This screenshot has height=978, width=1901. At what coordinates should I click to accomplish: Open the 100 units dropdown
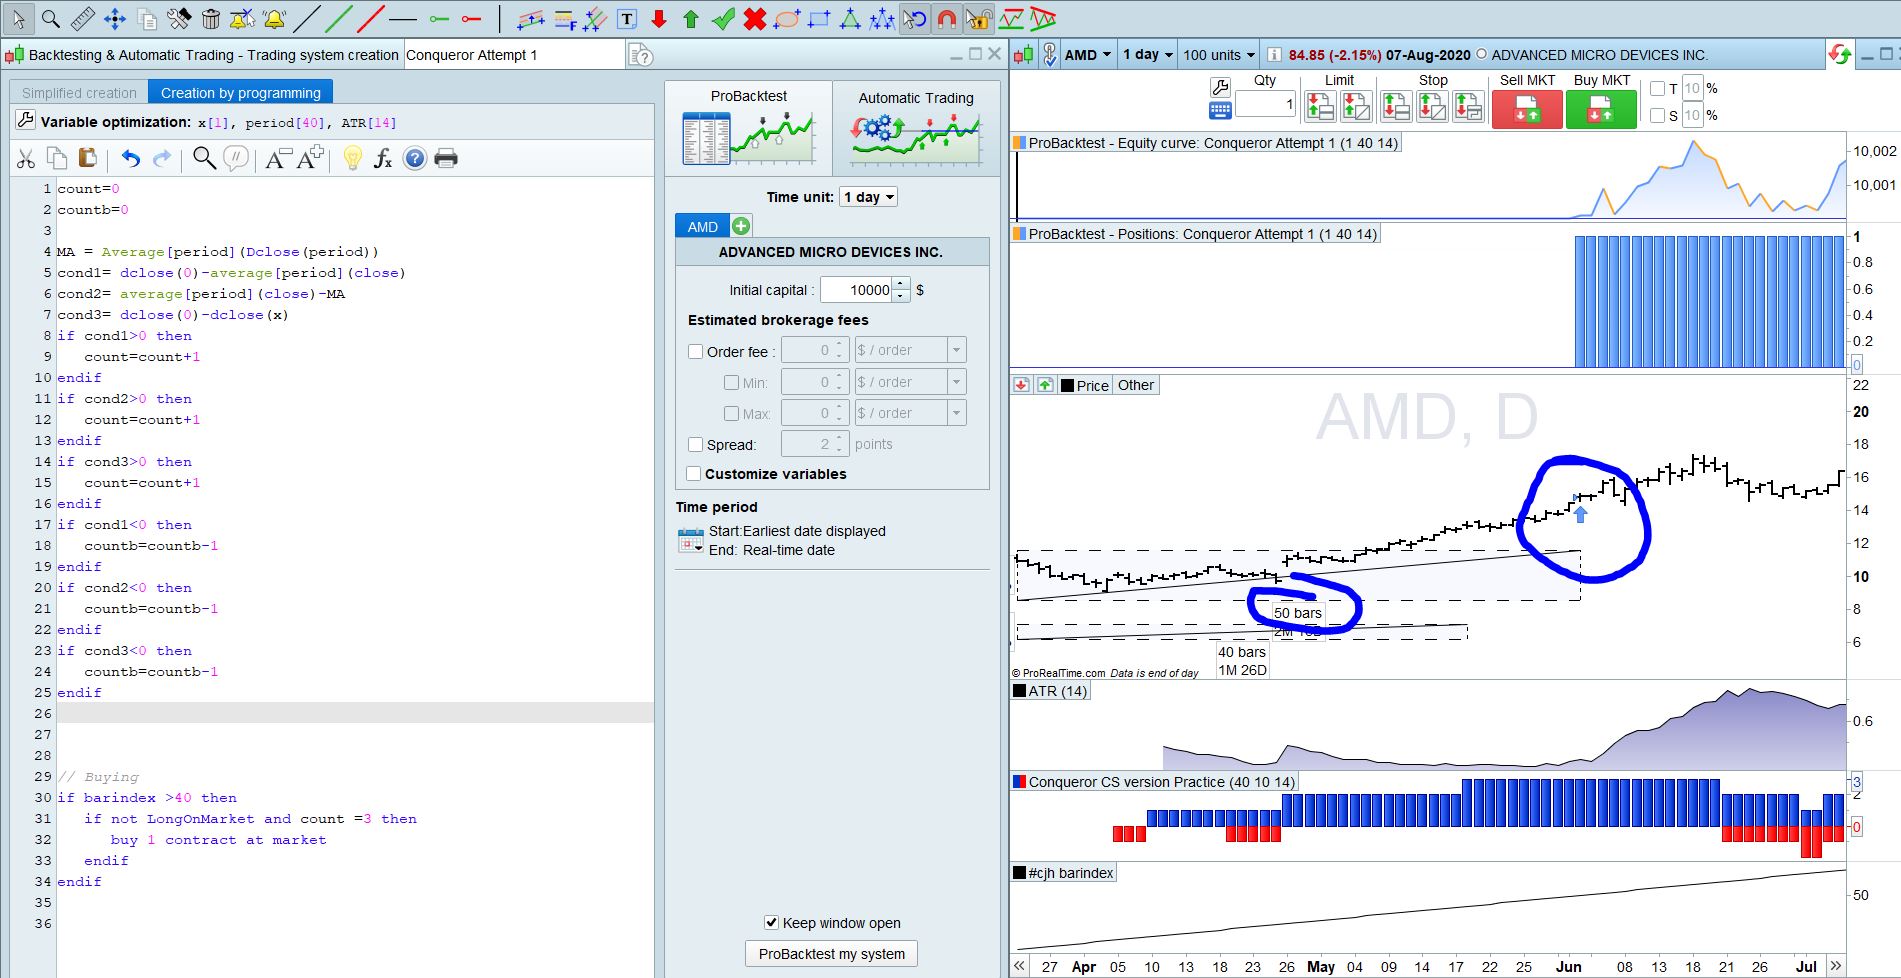[1218, 55]
